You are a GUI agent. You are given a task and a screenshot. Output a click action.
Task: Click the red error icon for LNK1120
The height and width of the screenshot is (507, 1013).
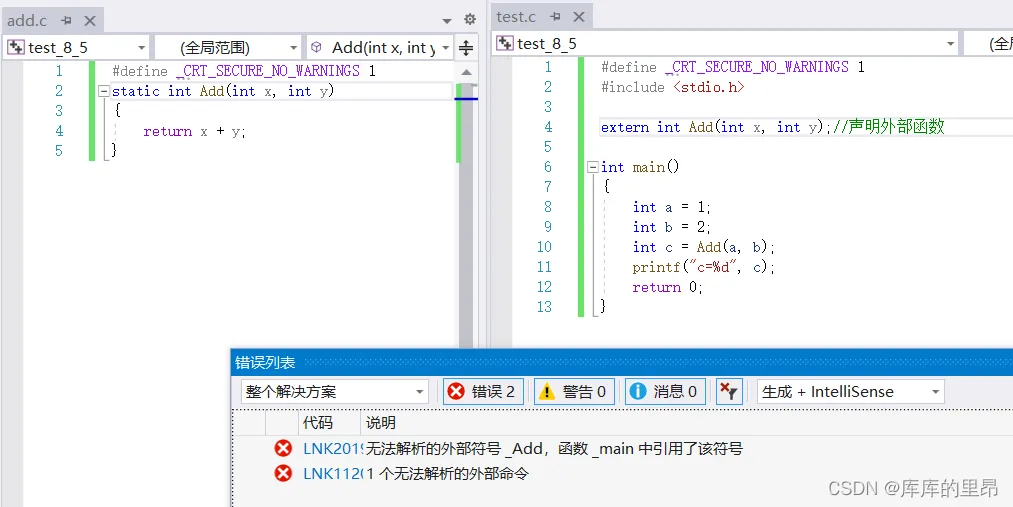[x=283, y=473]
